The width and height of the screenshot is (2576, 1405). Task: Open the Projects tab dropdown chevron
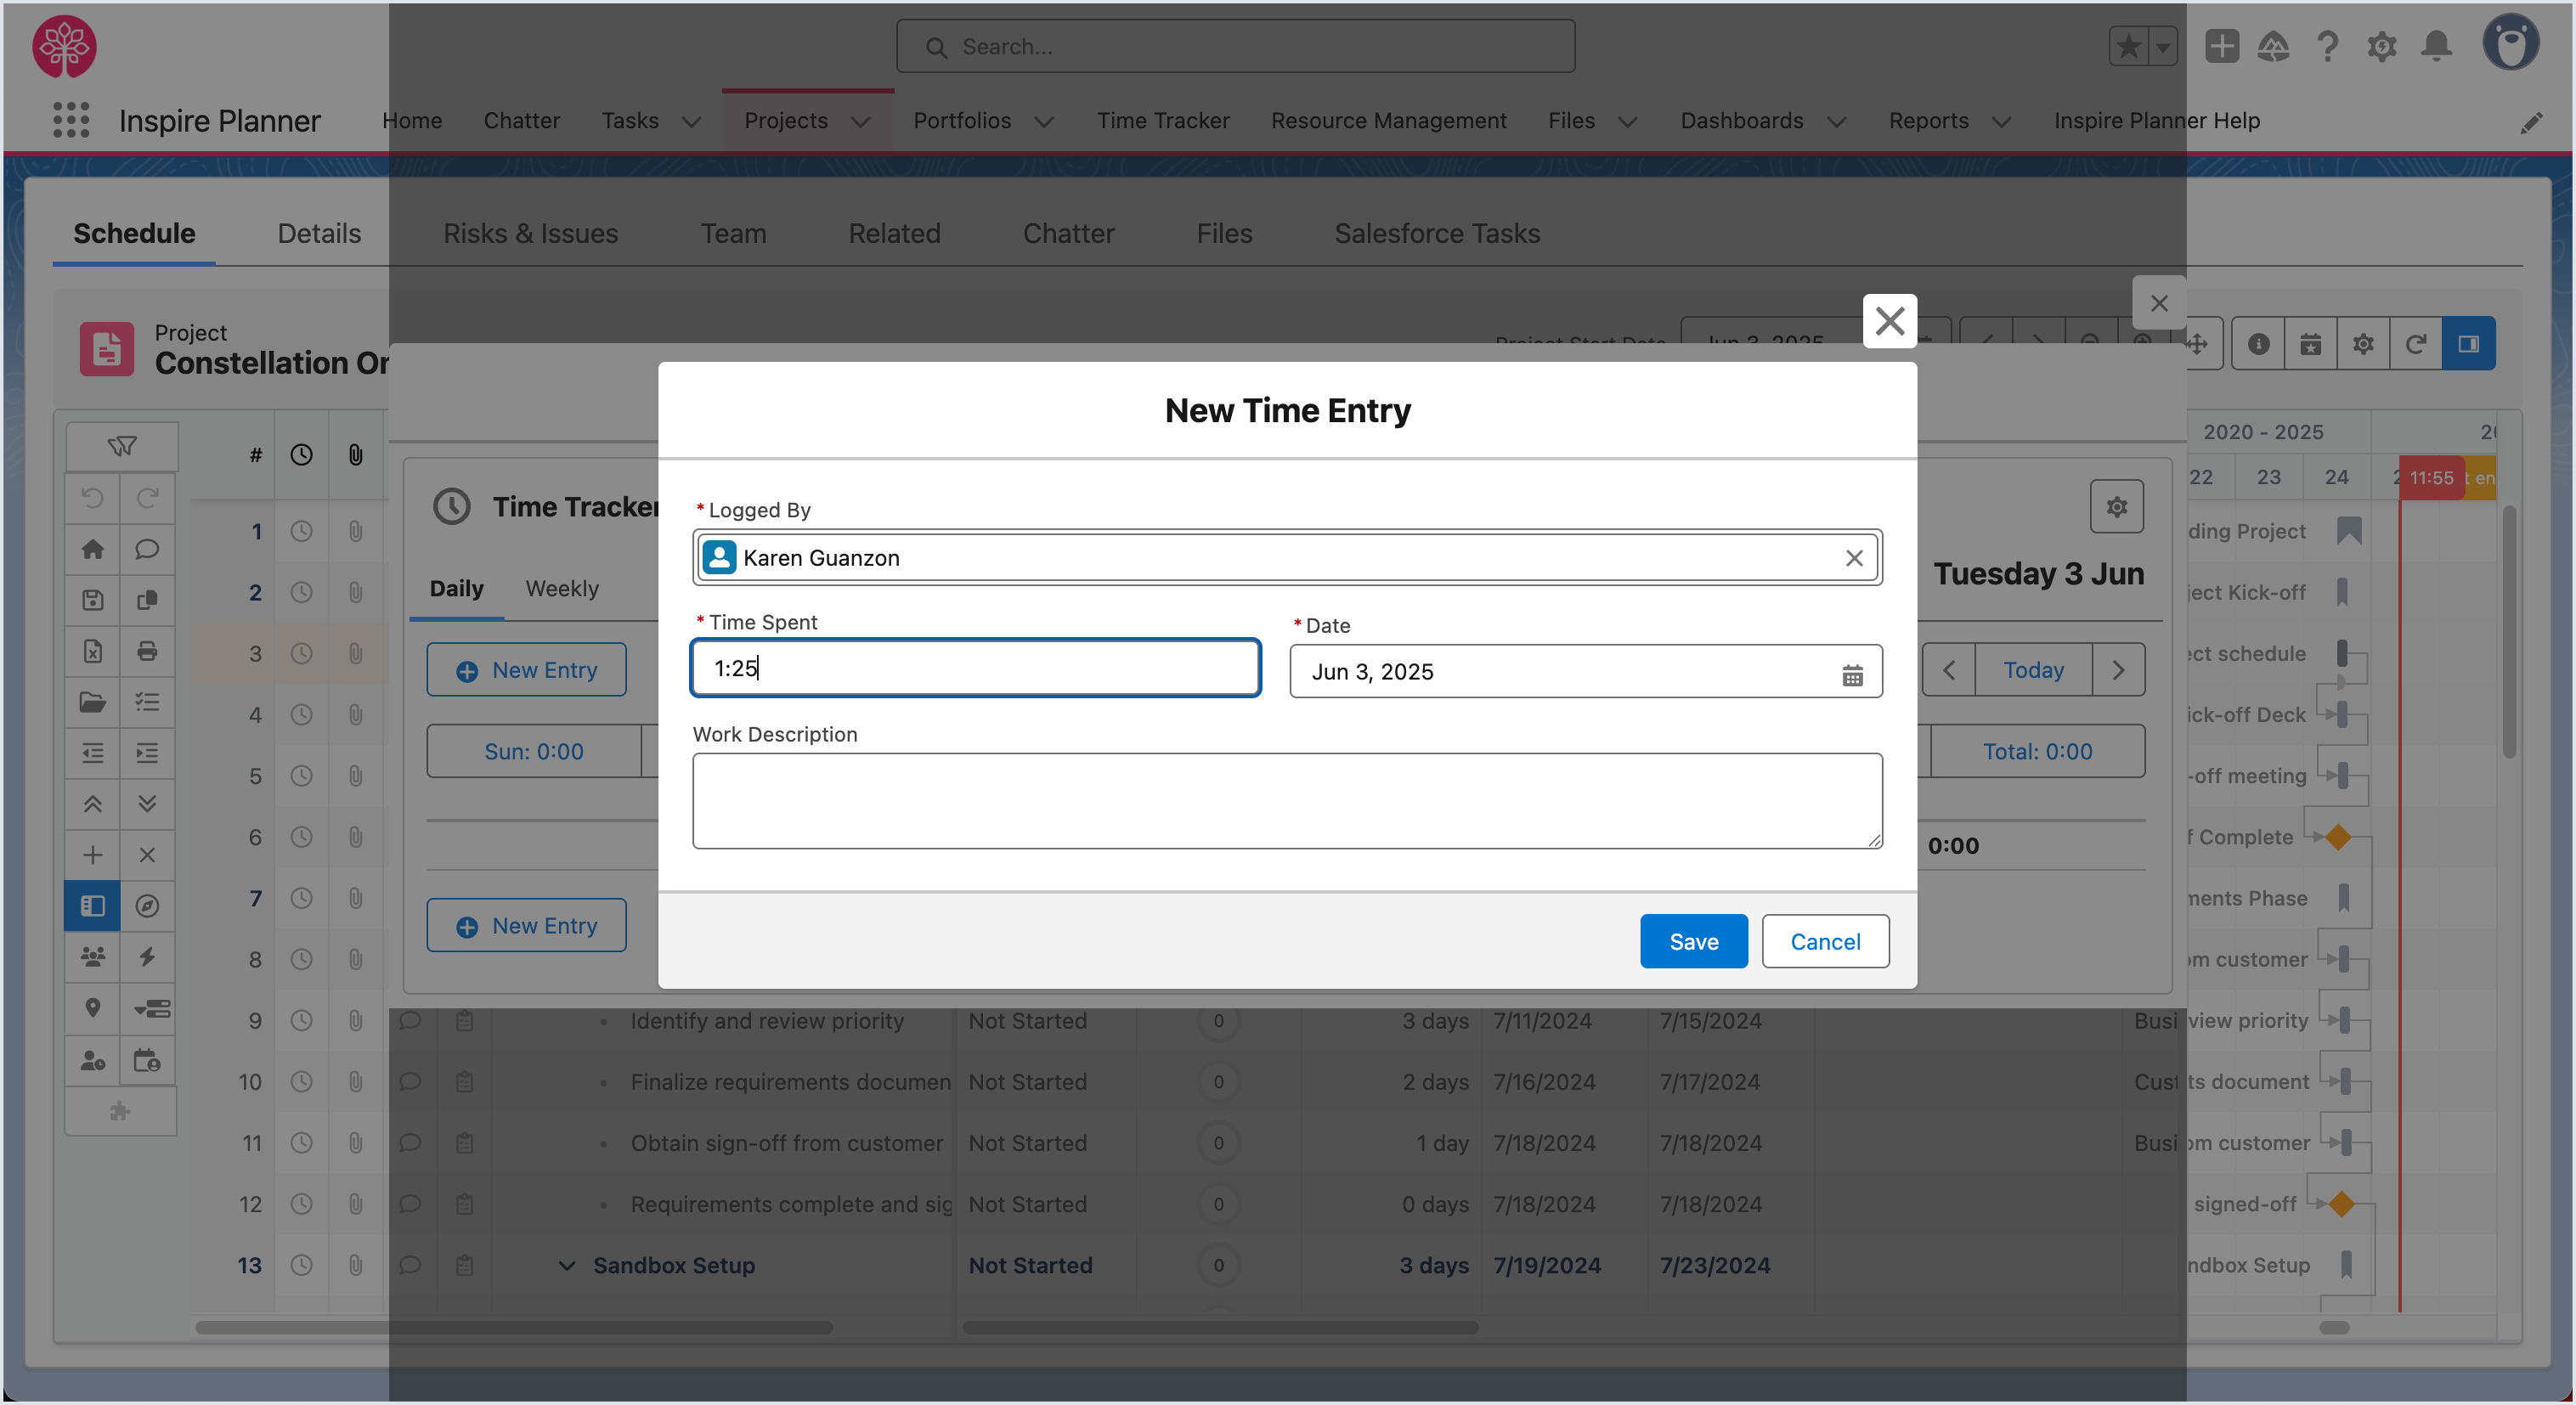point(860,122)
